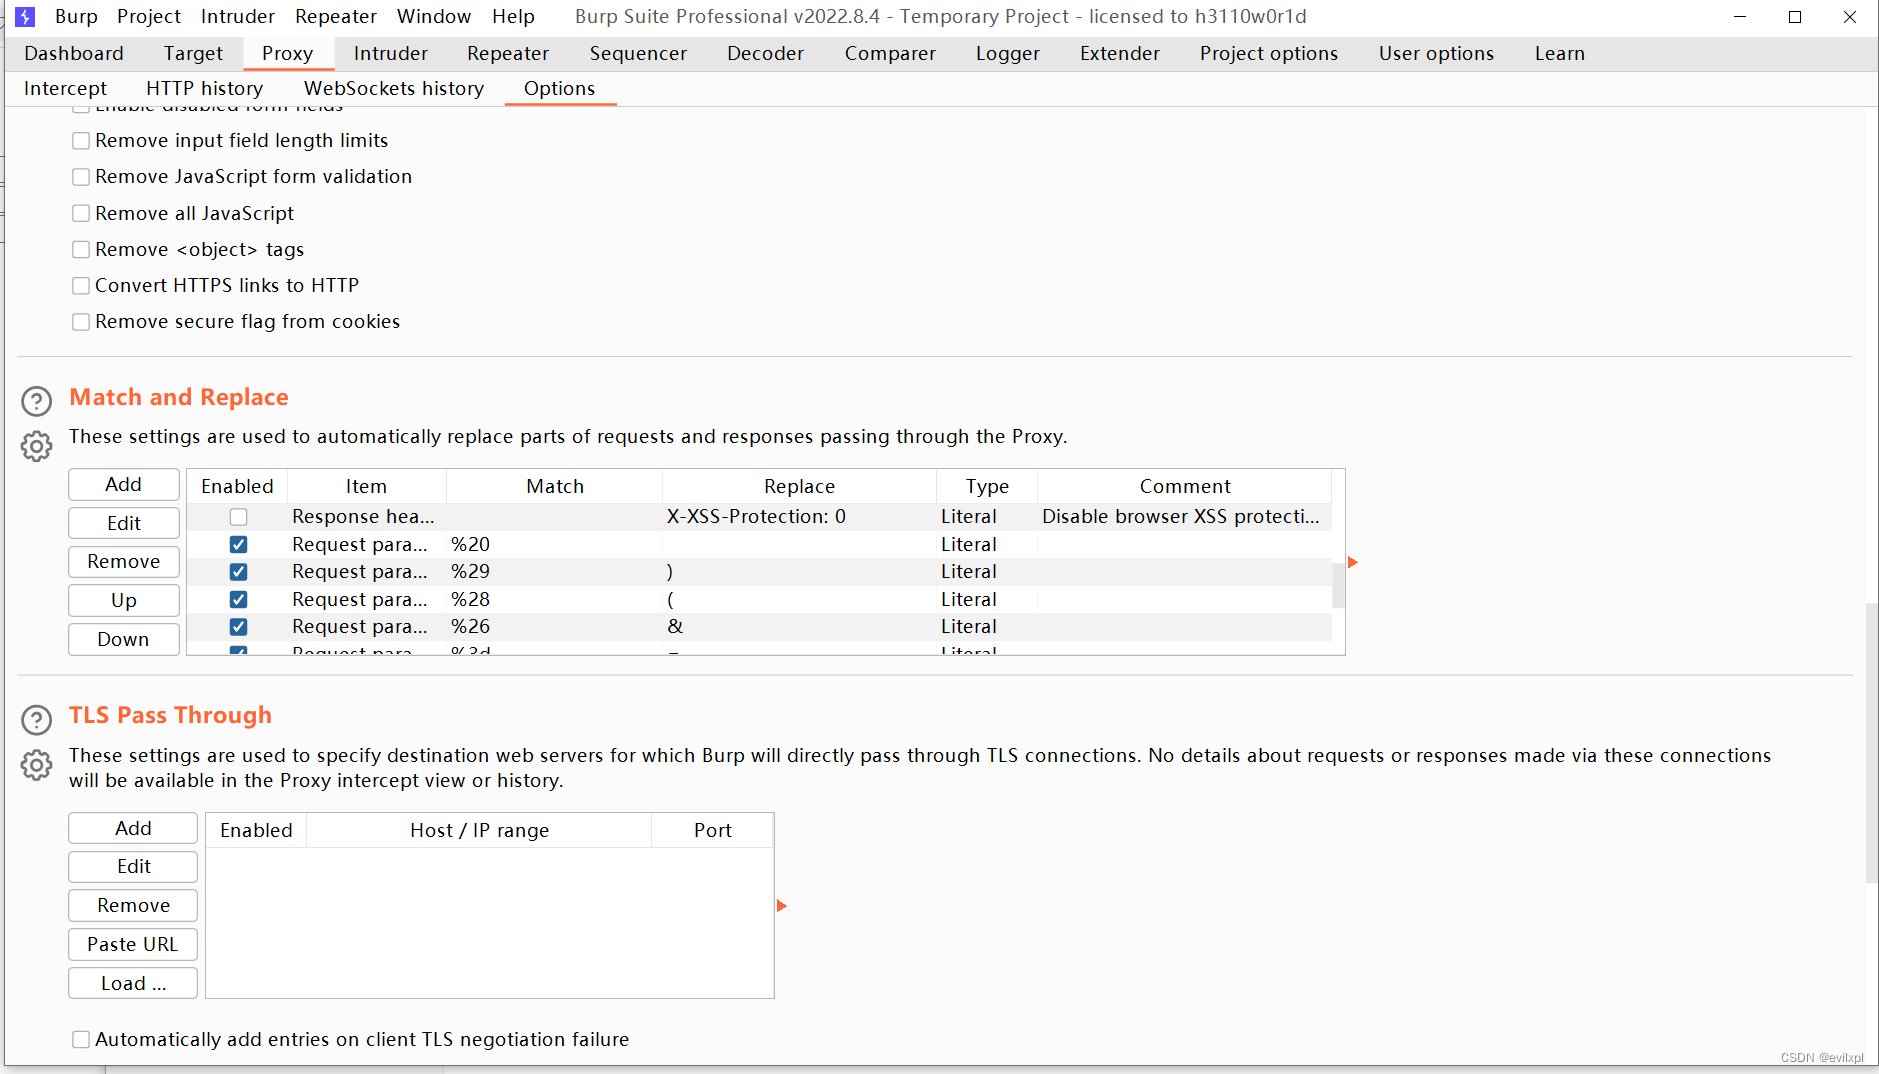Switch to the Extender tab
This screenshot has width=1879, height=1074.
(1120, 54)
